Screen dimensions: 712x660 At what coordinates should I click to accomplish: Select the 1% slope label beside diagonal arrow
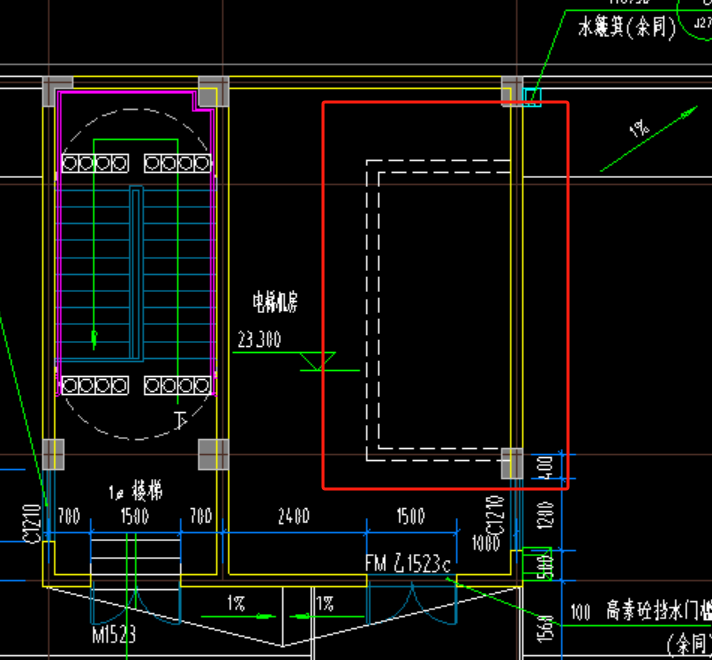(639, 129)
